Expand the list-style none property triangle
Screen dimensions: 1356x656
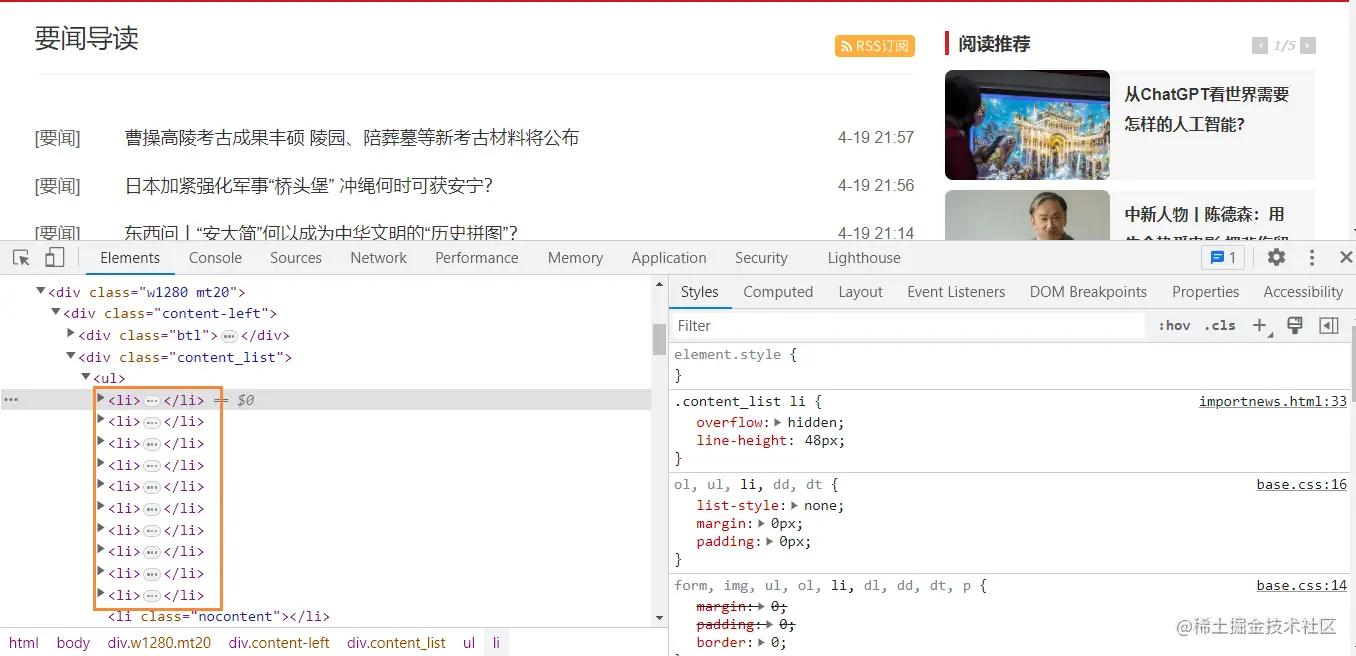(x=795, y=505)
